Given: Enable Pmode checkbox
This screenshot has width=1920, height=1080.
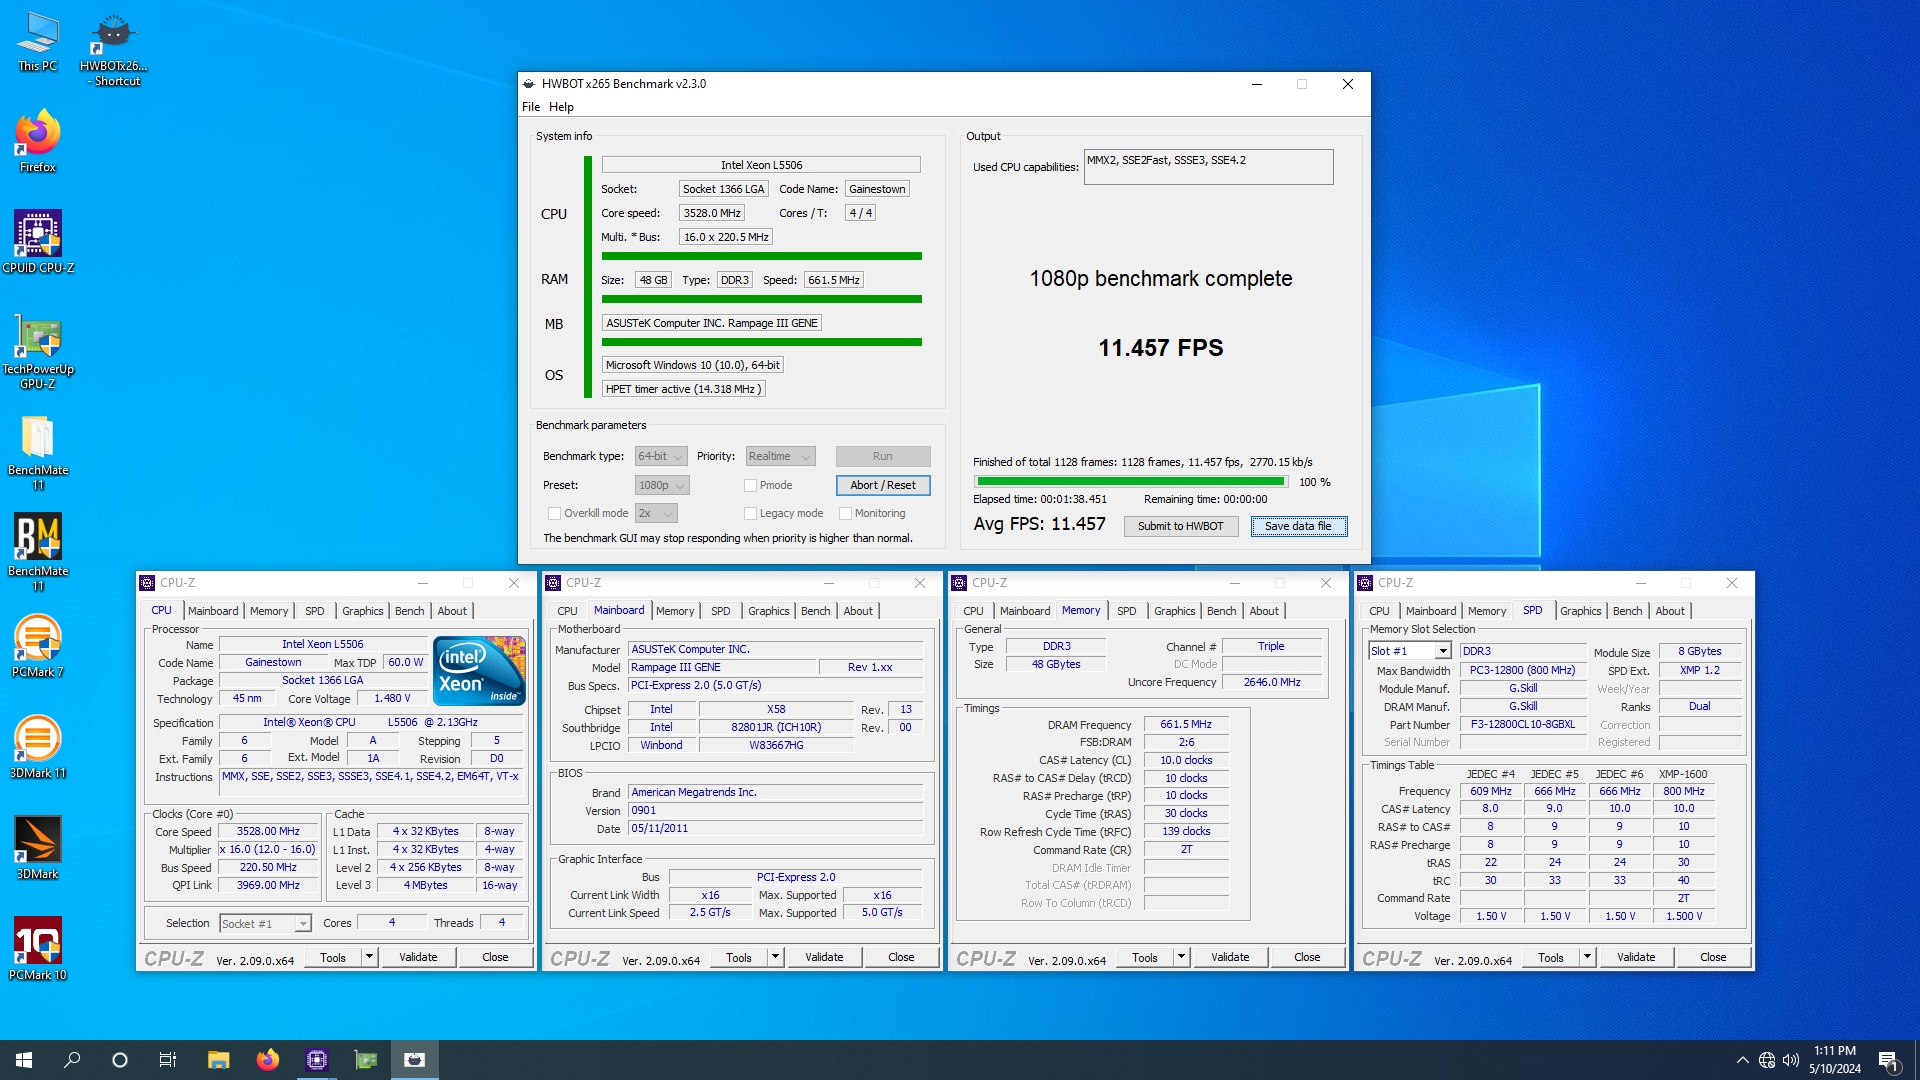Looking at the screenshot, I should pos(750,486).
